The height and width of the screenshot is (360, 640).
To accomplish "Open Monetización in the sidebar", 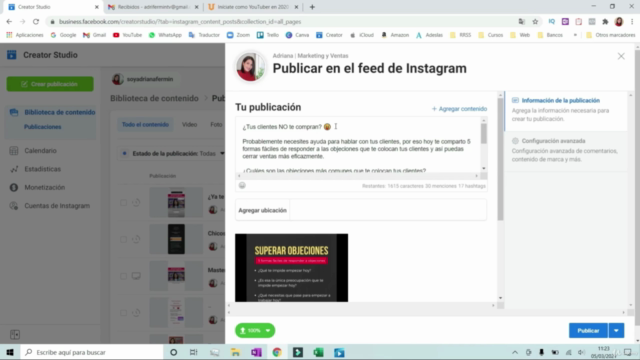I will tap(44, 187).
